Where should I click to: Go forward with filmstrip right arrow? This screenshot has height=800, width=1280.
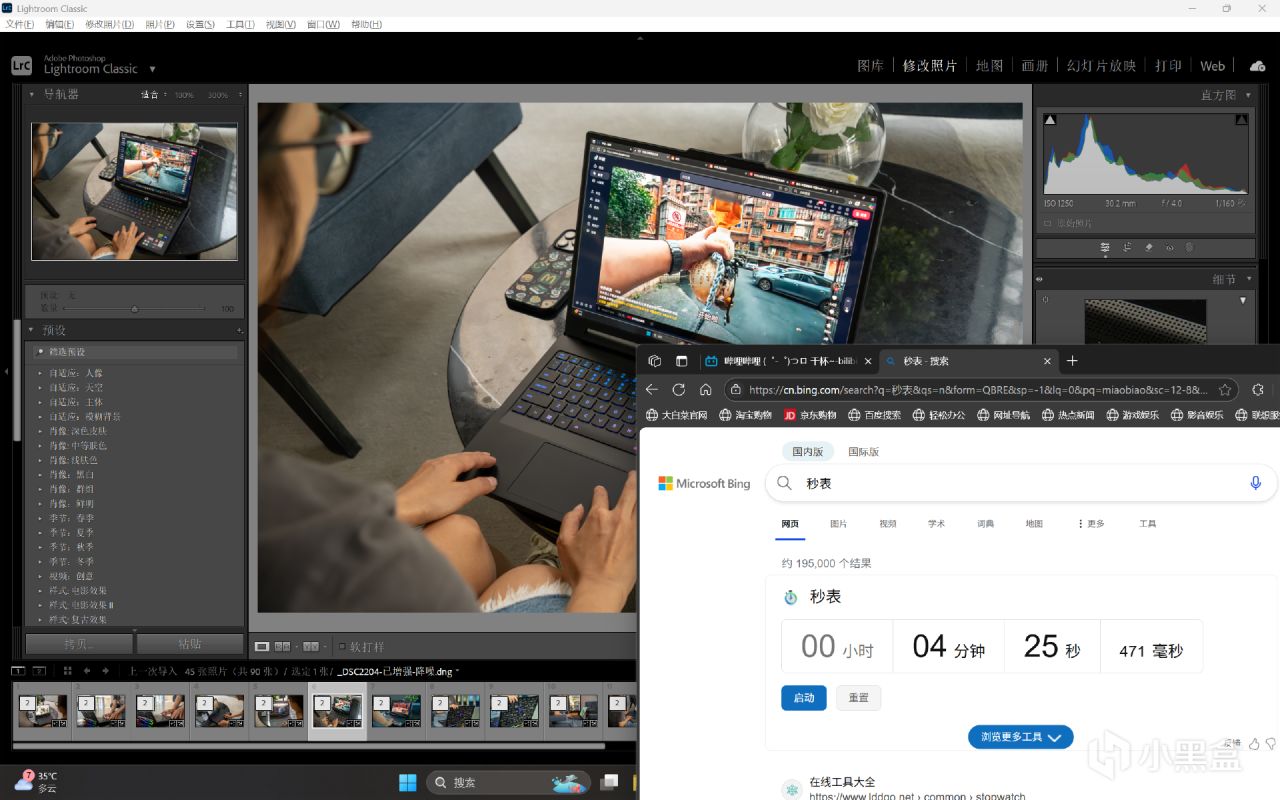pyautogui.click(x=105, y=671)
